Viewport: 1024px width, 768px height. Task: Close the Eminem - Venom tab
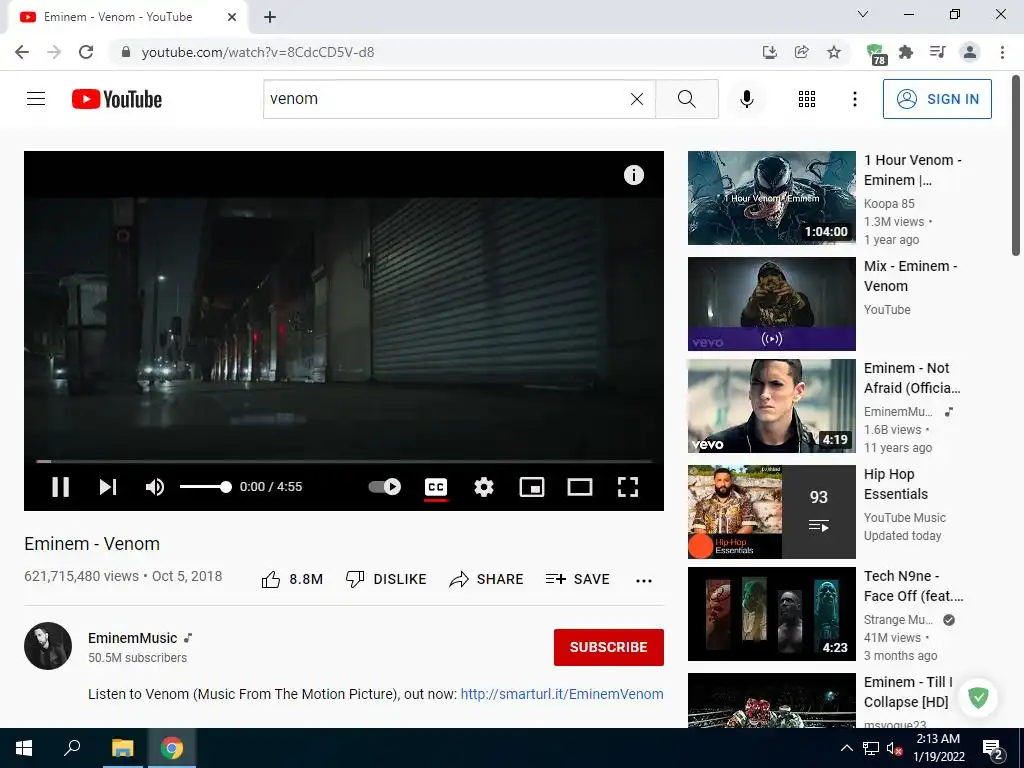(232, 17)
